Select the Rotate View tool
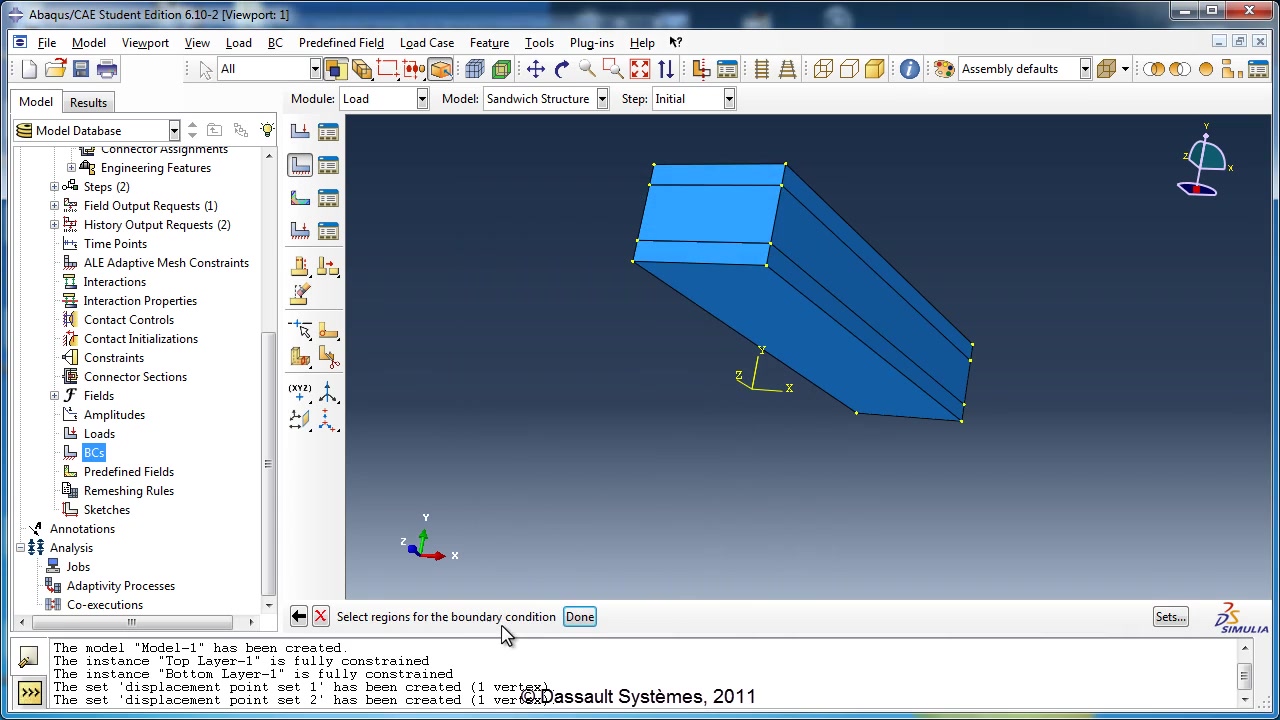This screenshot has width=1280, height=720. tap(562, 69)
